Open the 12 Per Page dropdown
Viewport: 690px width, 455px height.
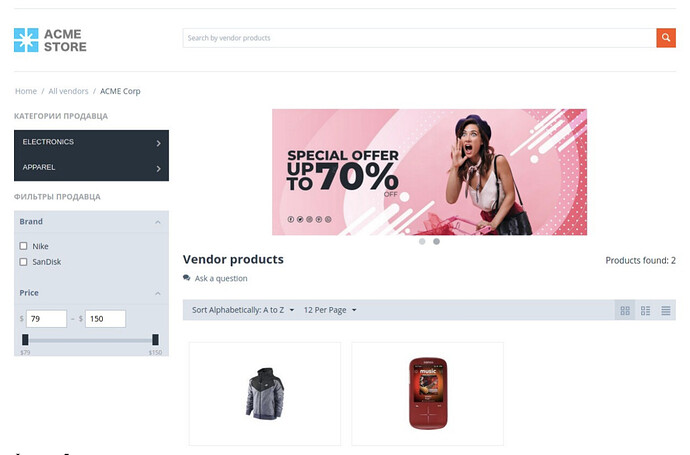[x=330, y=310]
